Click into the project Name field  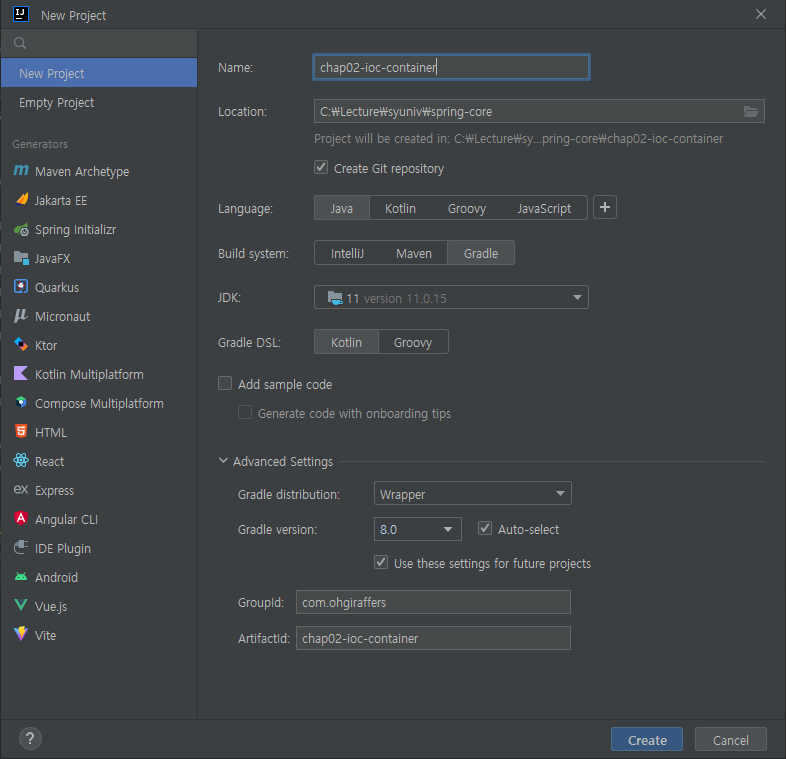coord(451,67)
